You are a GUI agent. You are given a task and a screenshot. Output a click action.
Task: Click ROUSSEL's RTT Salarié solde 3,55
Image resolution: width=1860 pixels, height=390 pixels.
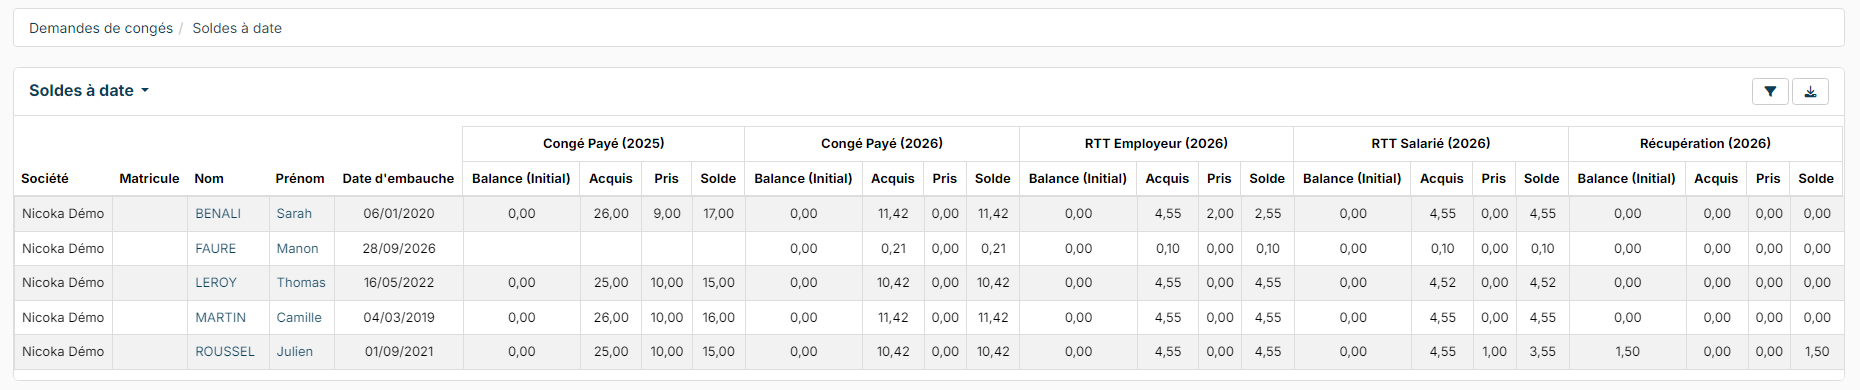point(1542,351)
